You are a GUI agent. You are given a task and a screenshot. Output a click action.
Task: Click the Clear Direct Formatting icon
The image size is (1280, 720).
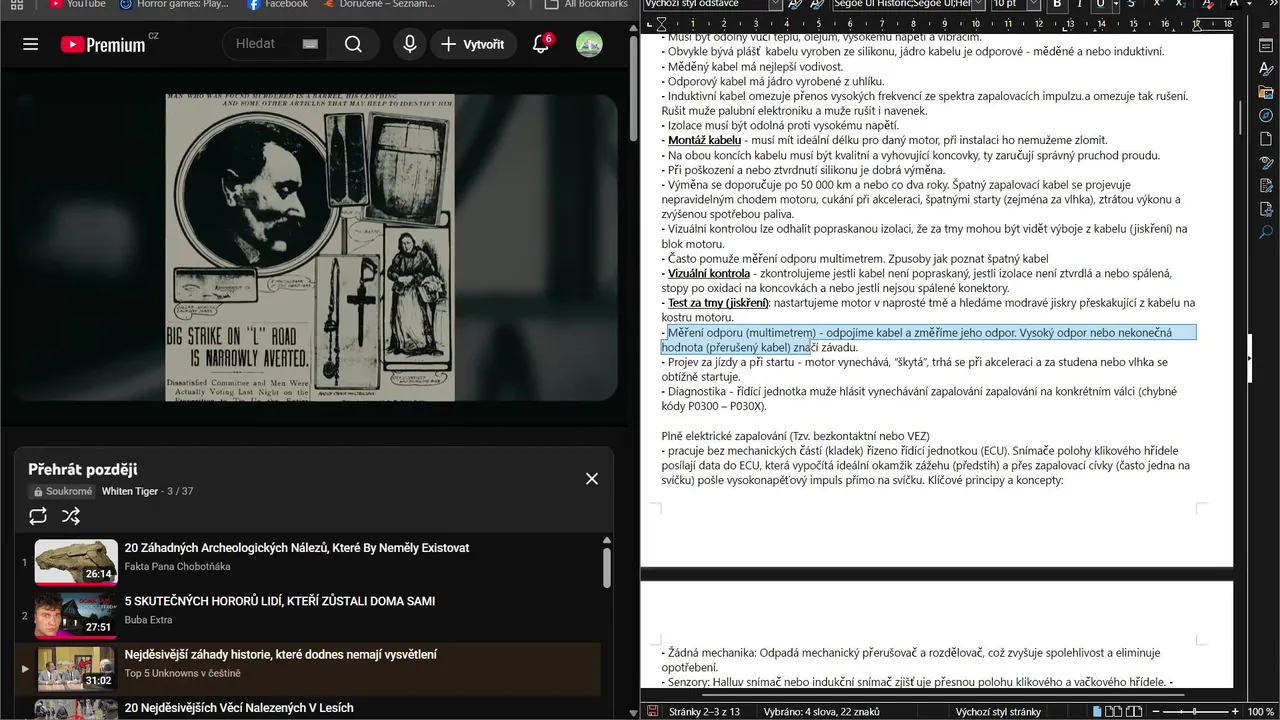tap(1208, 5)
